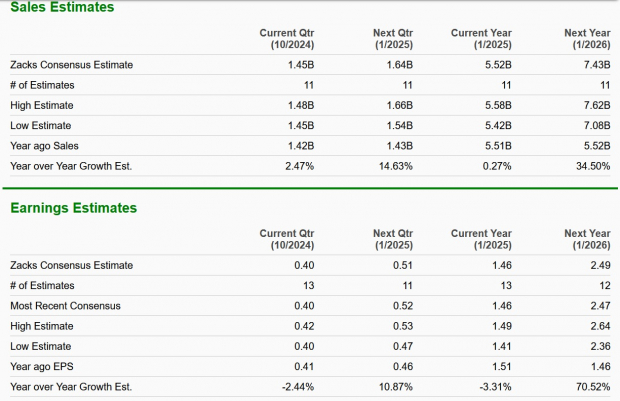Image resolution: width=620 pixels, height=401 pixels.
Task: Select Next Qtr (1/2025) header in Sales table
Action: click(393, 39)
